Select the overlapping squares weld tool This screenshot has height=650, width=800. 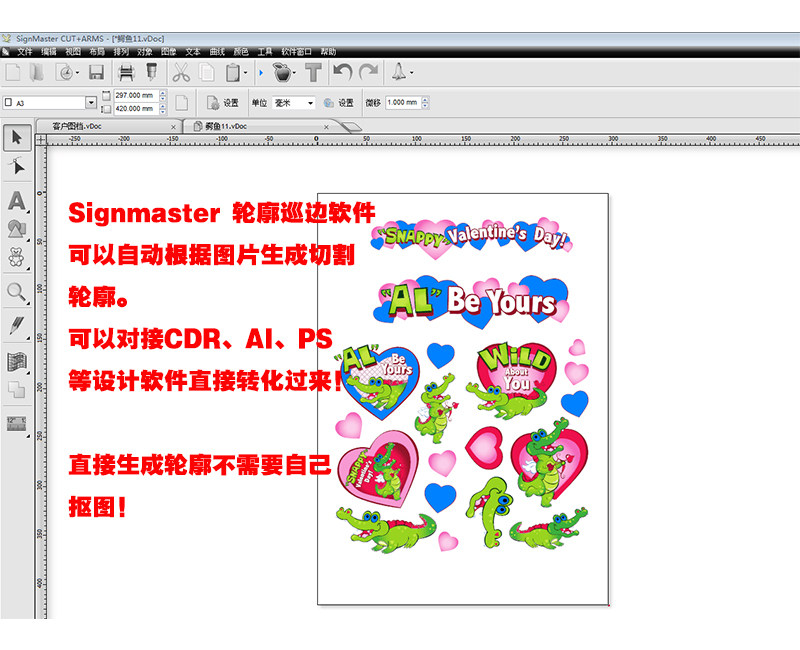point(16,389)
